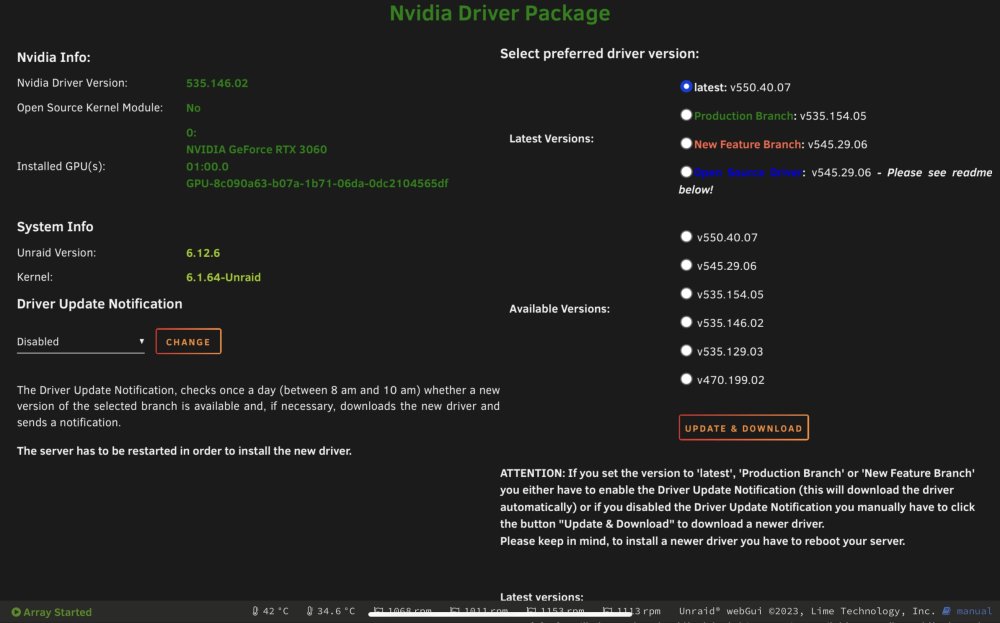The width and height of the screenshot is (1000, 623).
Task: Click the Available Versions label
Action: tap(559, 309)
